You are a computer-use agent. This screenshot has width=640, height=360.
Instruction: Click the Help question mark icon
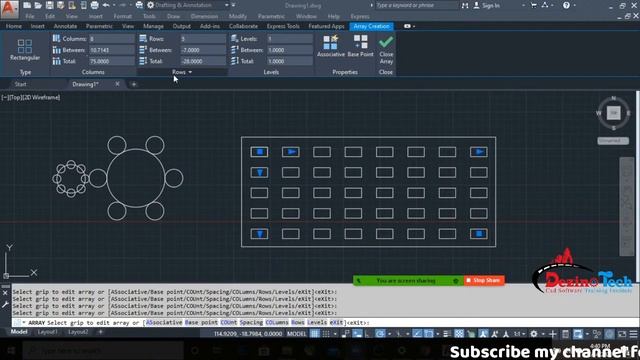pyautogui.click(x=566, y=5)
